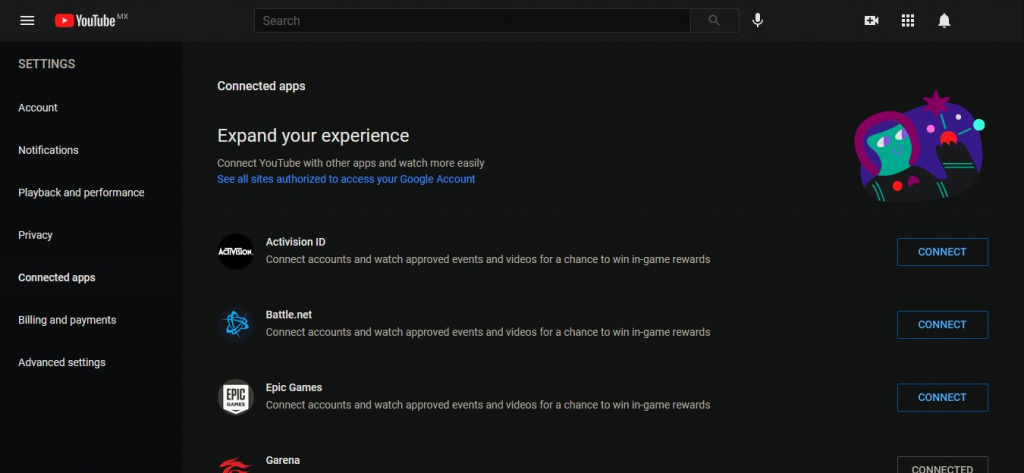Image resolution: width=1024 pixels, height=473 pixels.
Task: Click the Battle.net app name
Action: 289,314
